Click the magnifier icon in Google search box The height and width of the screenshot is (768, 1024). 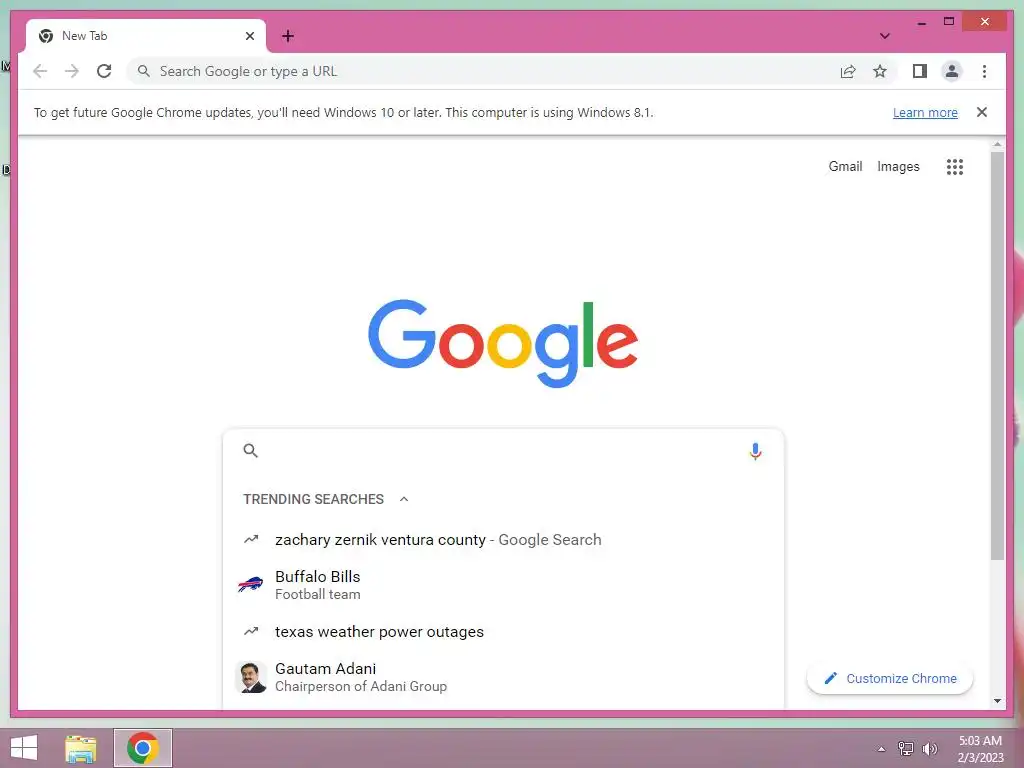pos(251,451)
